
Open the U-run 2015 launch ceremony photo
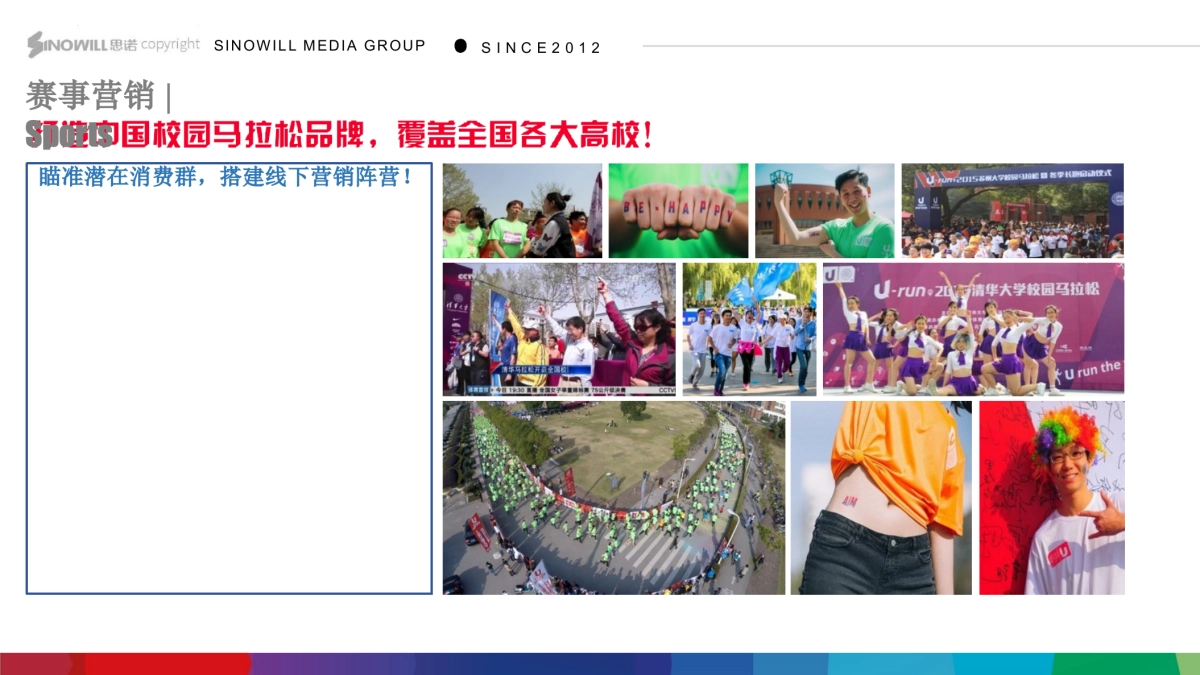coord(1013,208)
